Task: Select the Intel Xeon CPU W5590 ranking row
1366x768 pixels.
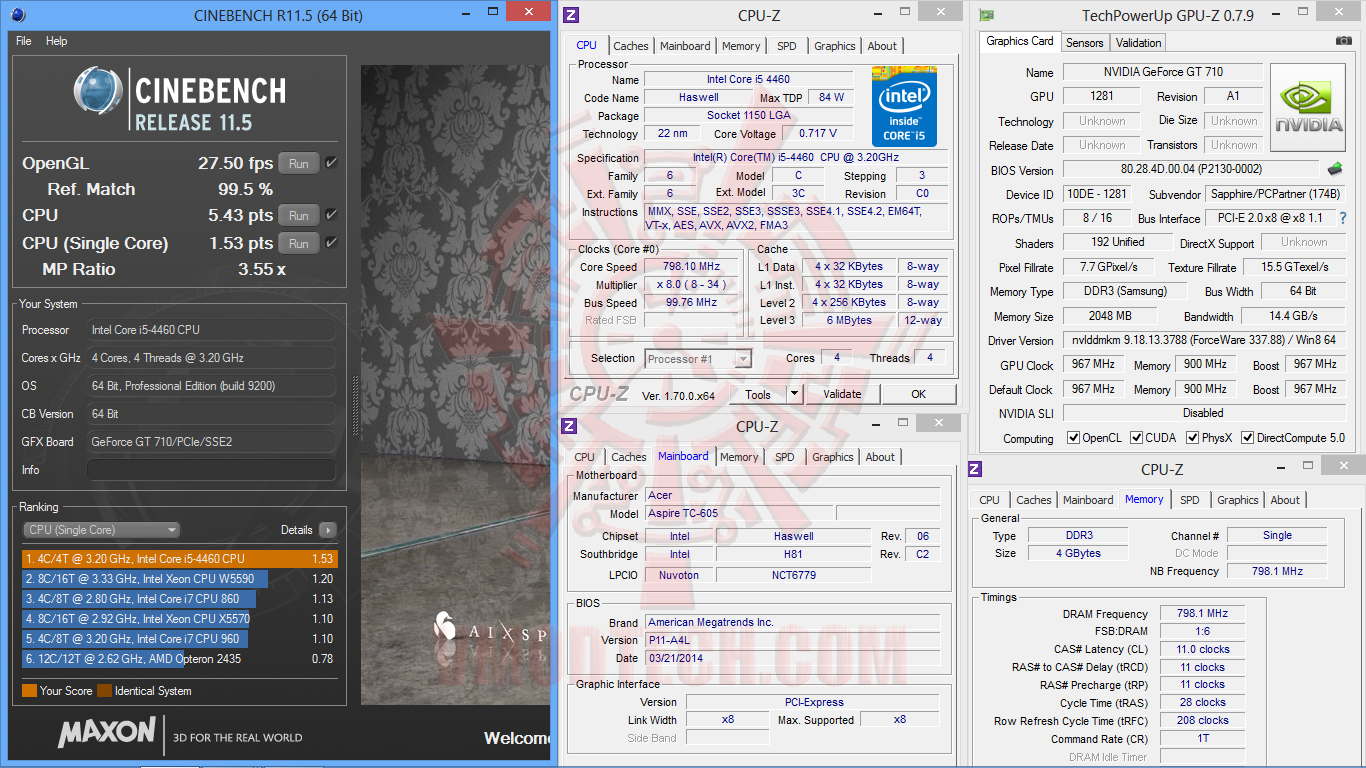Action: click(x=180, y=579)
